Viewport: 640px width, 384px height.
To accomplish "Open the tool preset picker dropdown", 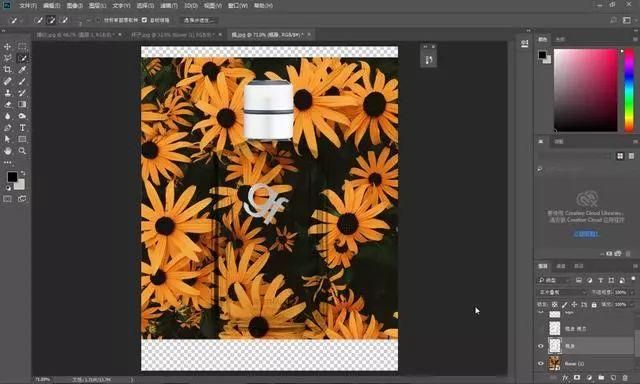I will click(x=21, y=20).
